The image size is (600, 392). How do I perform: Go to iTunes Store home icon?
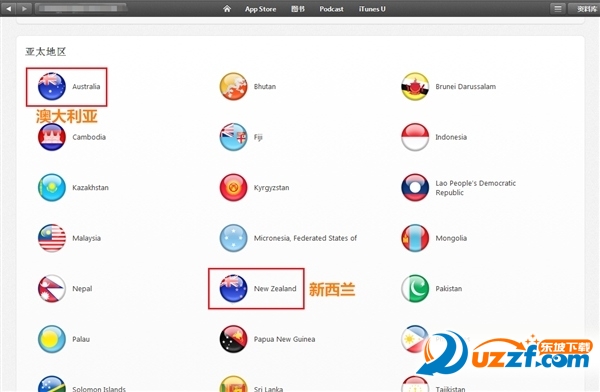point(227,8)
